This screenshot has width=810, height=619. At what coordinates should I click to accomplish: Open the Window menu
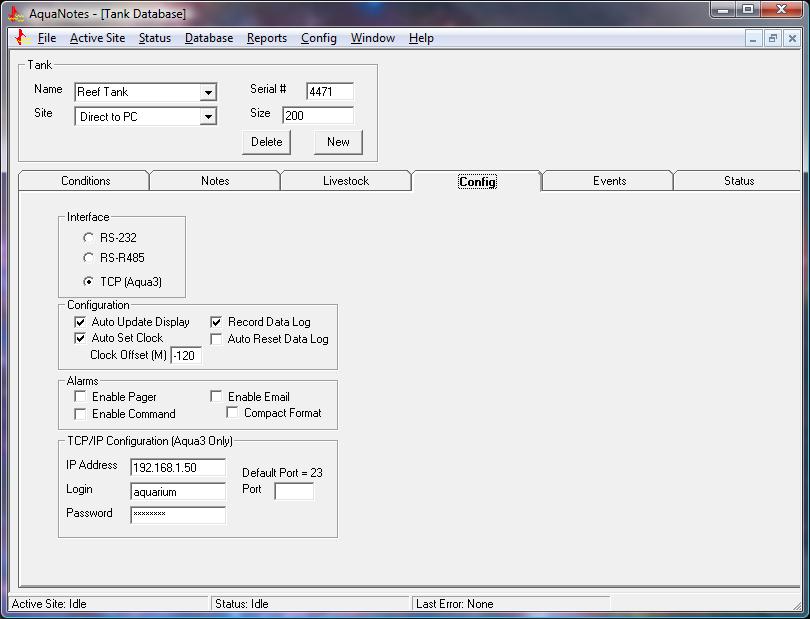tap(372, 38)
